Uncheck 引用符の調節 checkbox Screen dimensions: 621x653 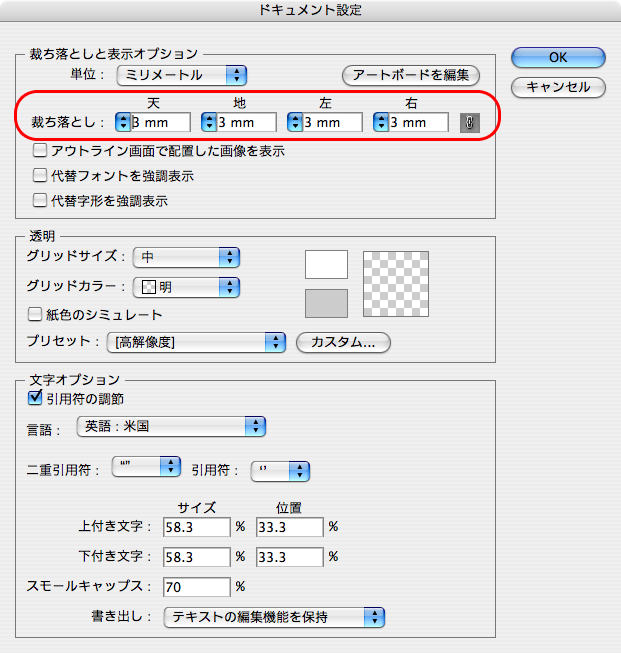click(x=35, y=398)
